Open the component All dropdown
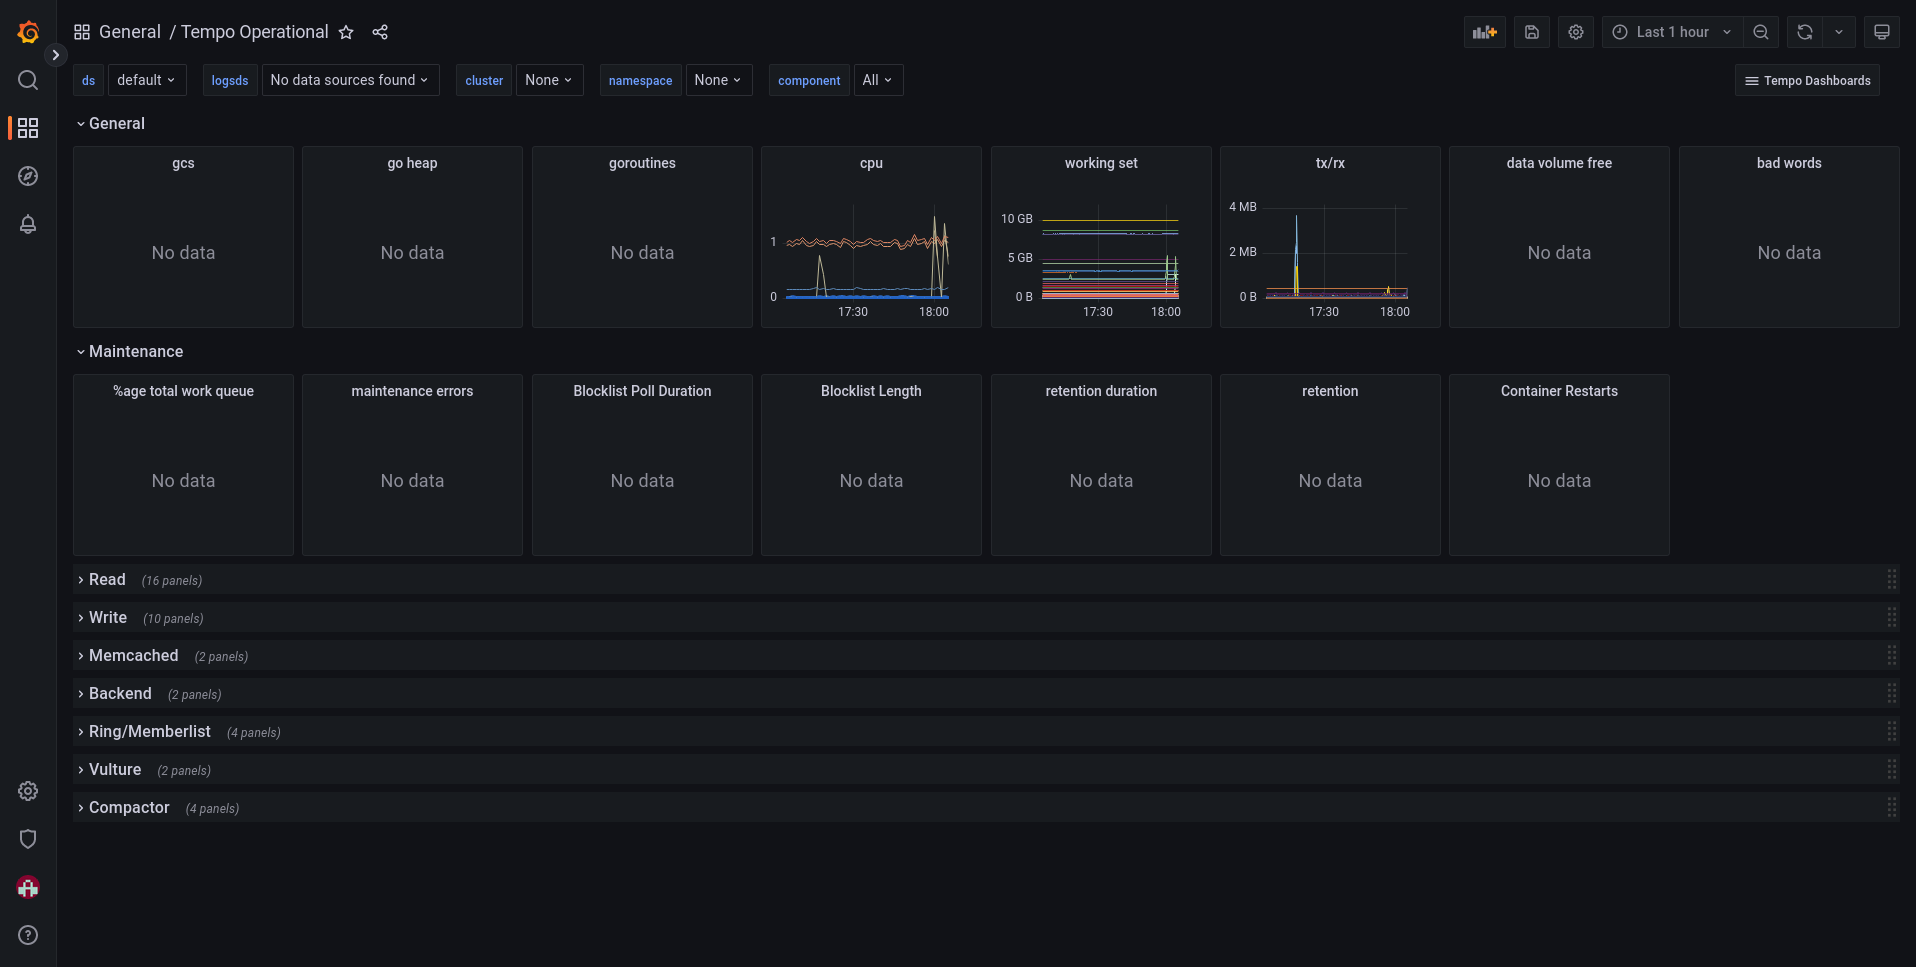The image size is (1916, 967). tap(877, 80)
